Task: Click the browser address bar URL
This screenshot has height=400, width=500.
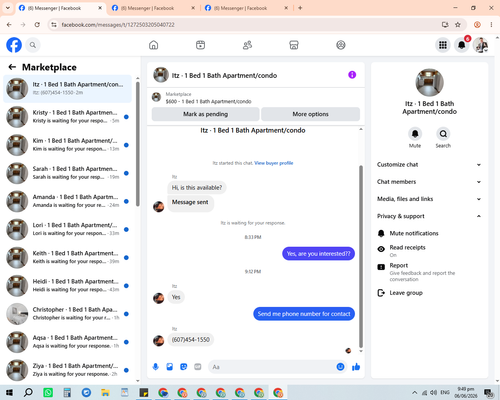Action: (x=118, y=25)
